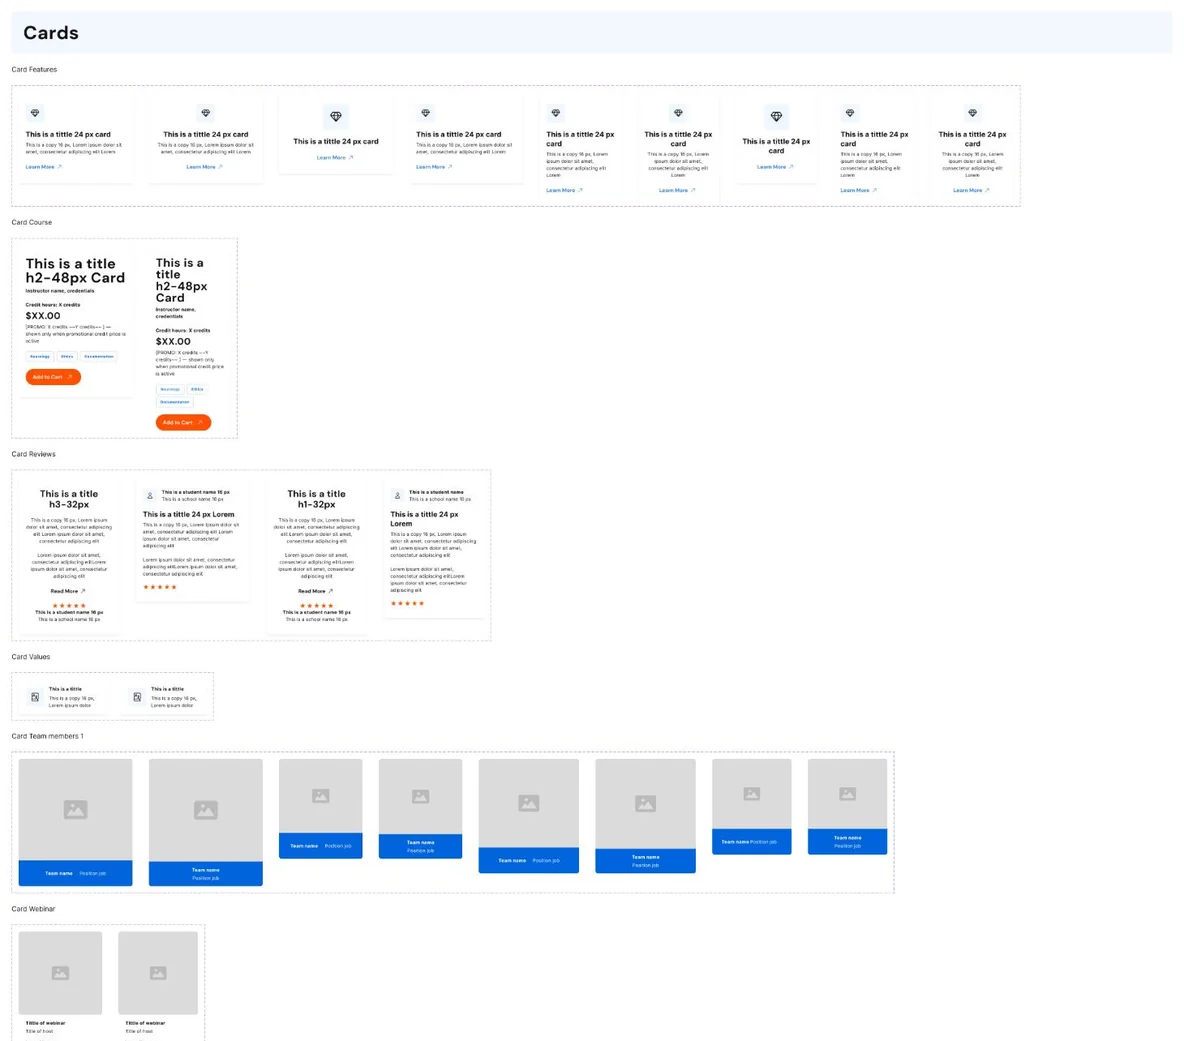Select the Documentation tag on the wide course card
Image resolution: width=1184 pixels, height=1041 pixels.
coord(99,356)
